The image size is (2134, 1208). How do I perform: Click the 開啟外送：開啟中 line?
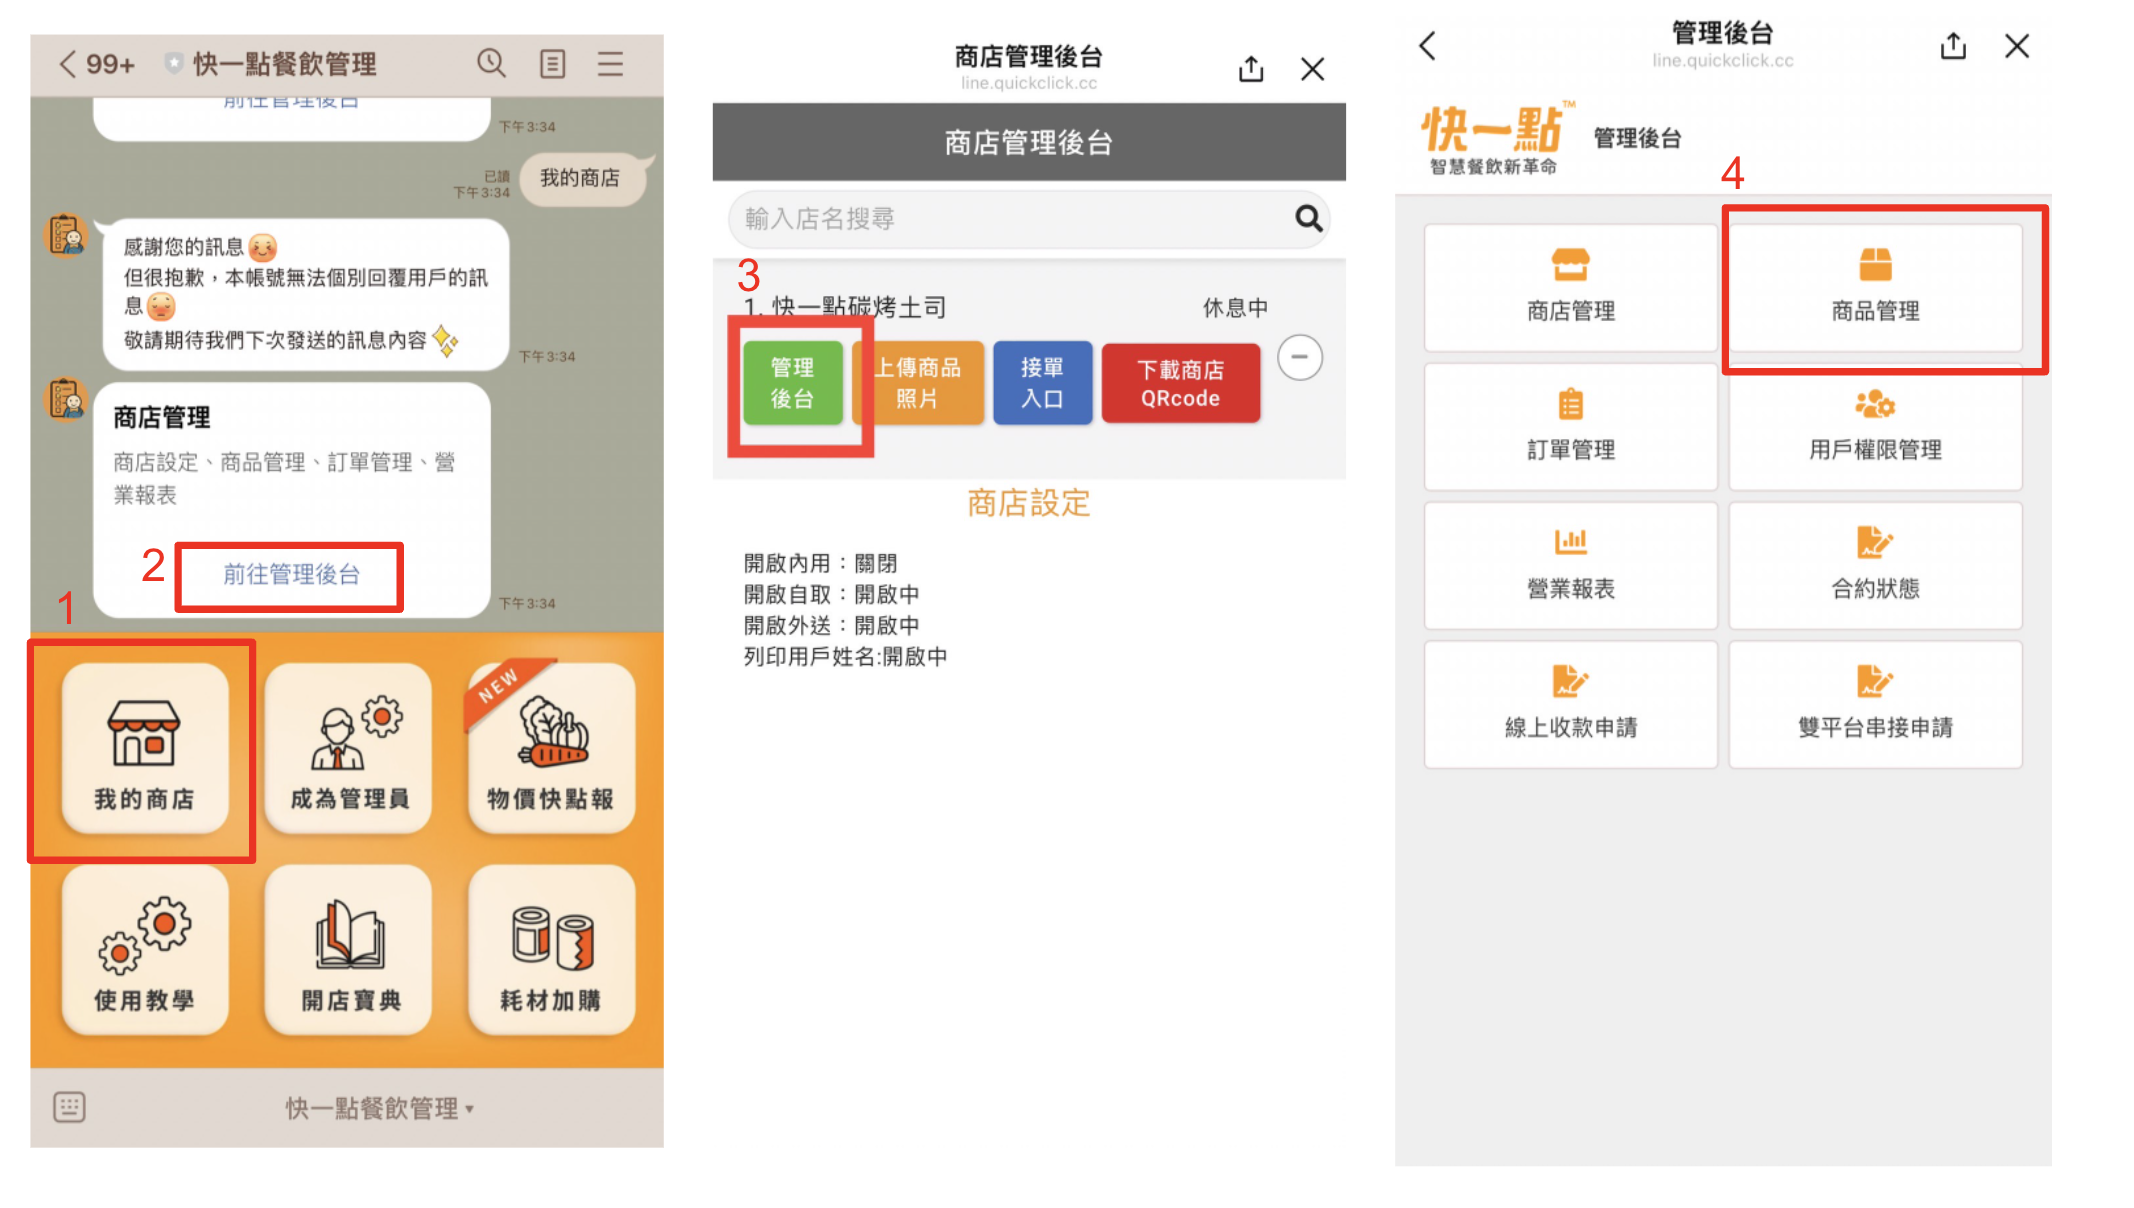pyautogui.click(x=831, y=625)
